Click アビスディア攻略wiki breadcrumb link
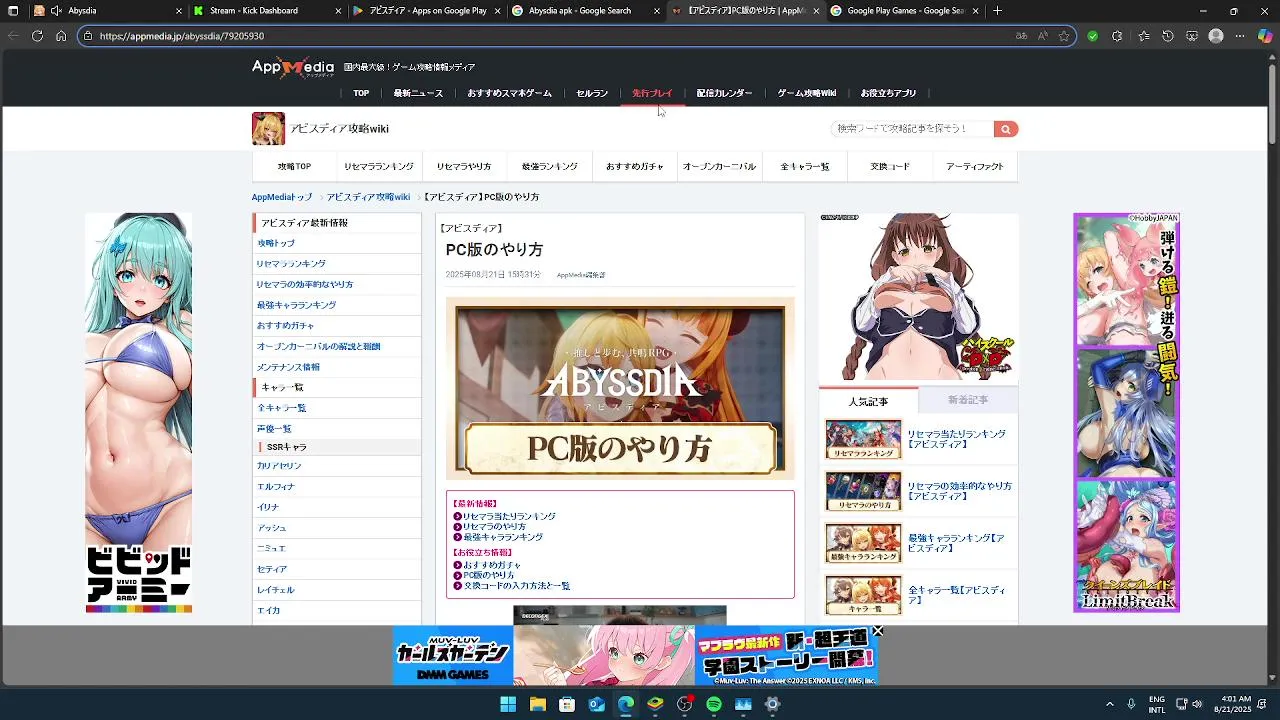The height and width of the screenshot is (720, 1280). coord(368,197)
